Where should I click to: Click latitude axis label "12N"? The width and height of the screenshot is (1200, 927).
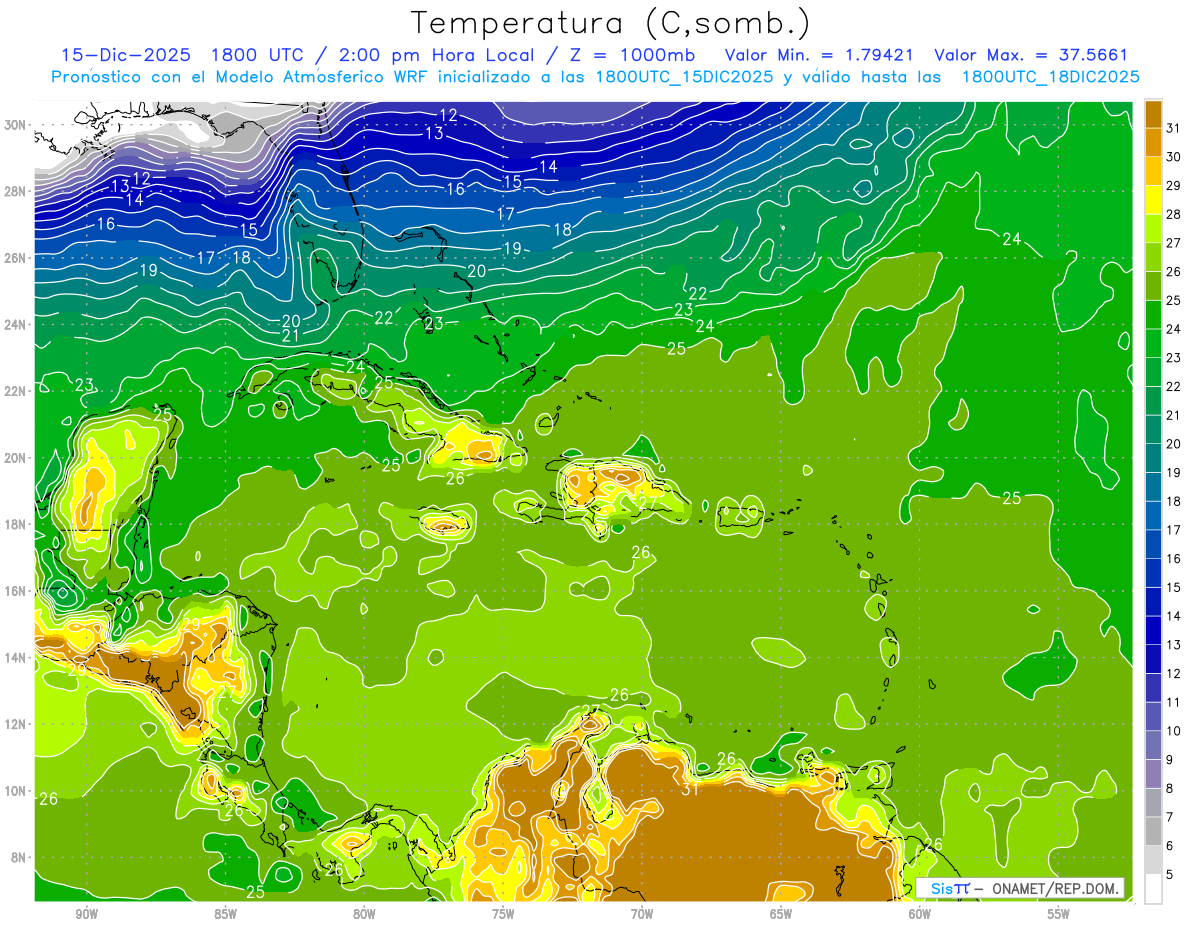pyautogui.click(x=17, y=724)
